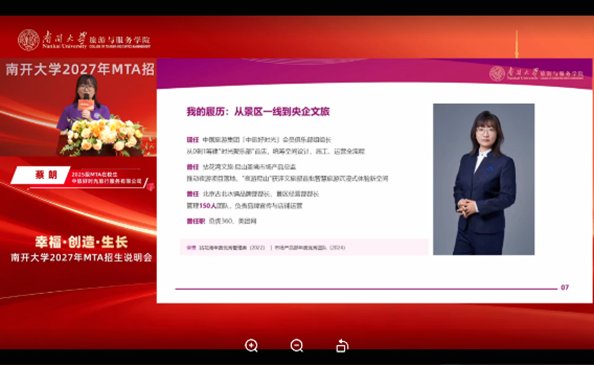Click the banner text 南开大学2027年MTA招
Viewport: 594px width, 365px height.
pos(80,69)
